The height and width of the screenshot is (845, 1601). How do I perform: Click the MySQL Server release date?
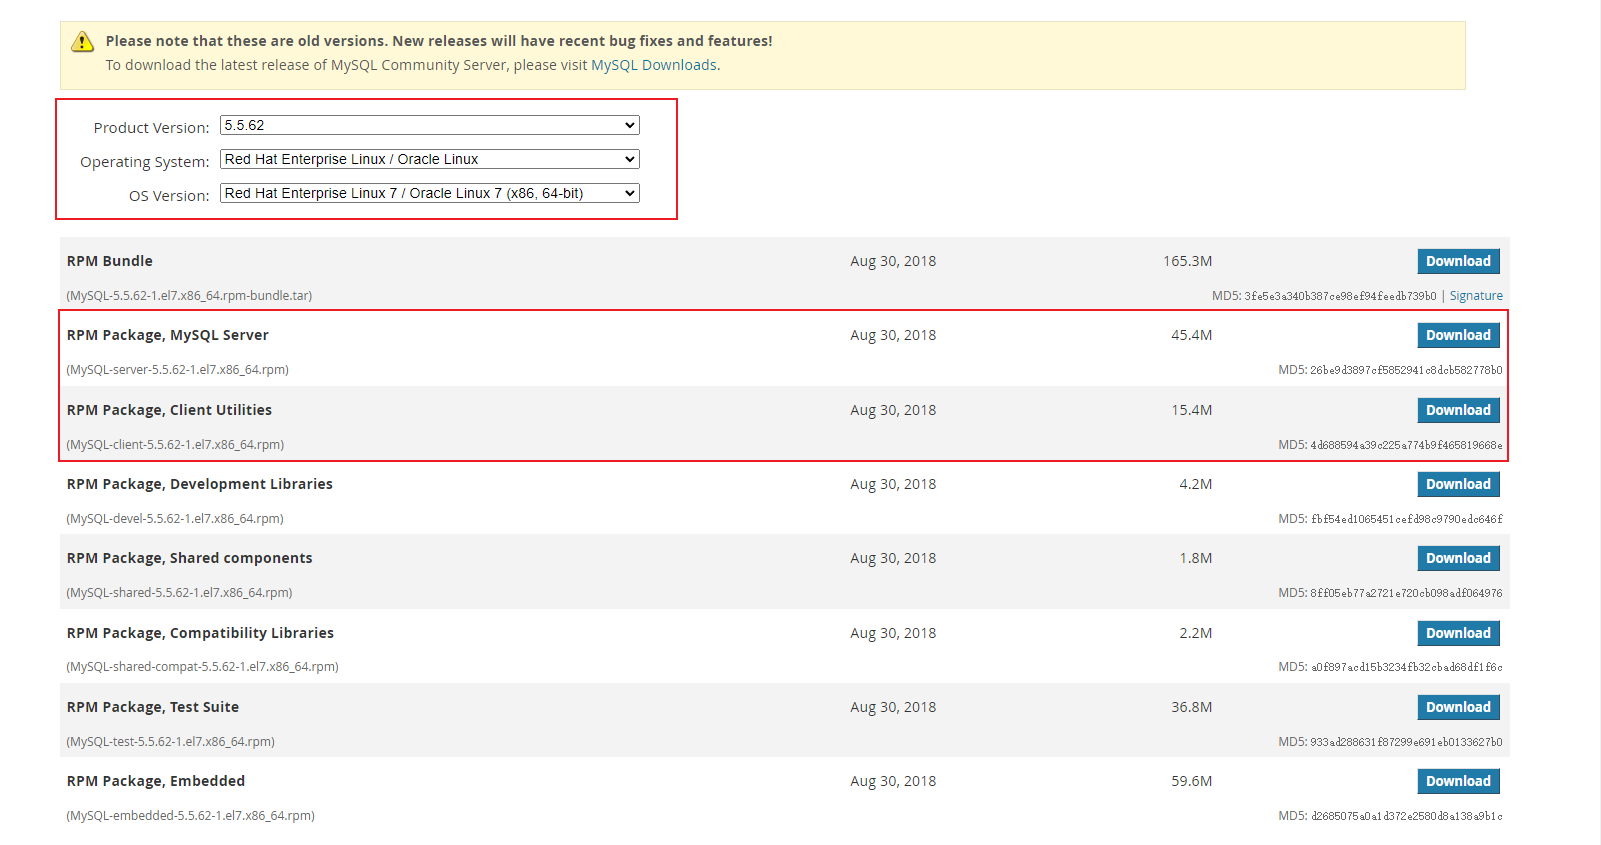coord(893,335)
